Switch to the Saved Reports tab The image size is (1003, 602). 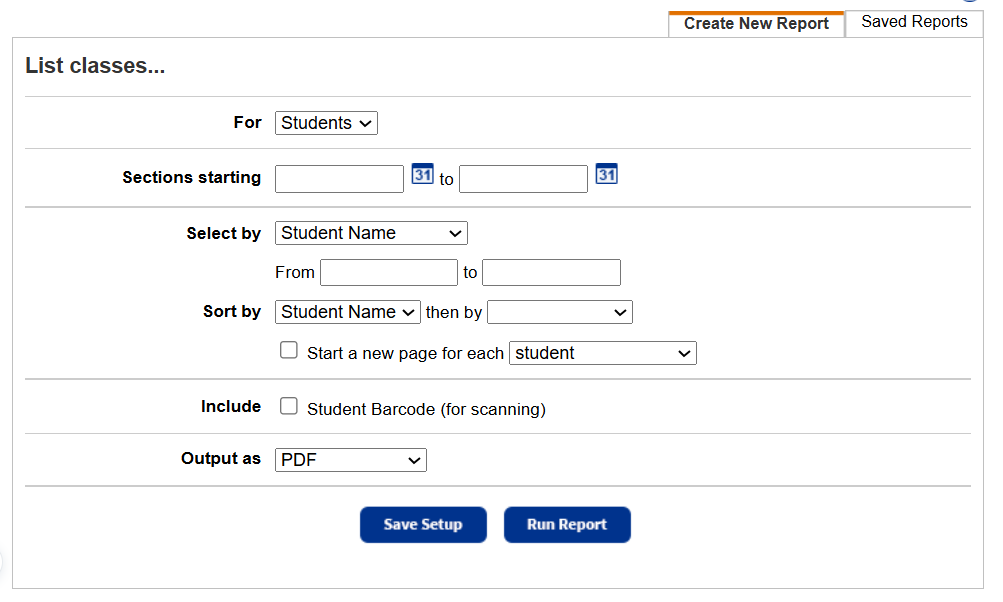coord(913,21)
